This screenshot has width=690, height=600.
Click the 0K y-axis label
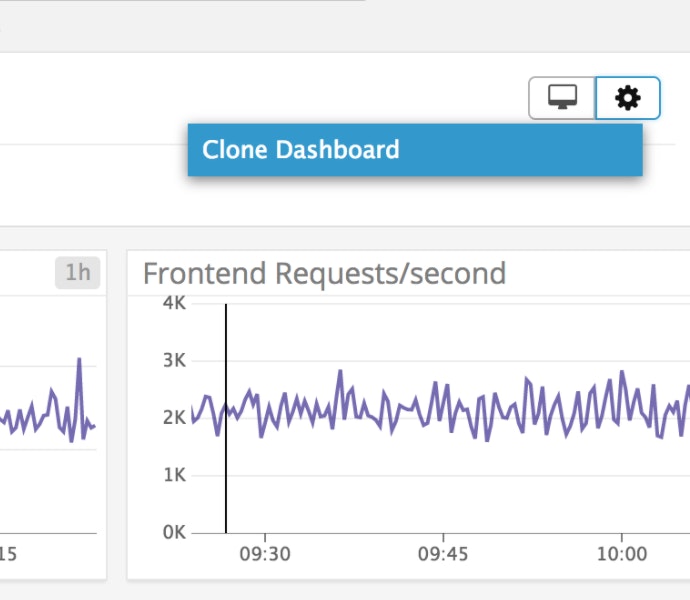point(173,532)
